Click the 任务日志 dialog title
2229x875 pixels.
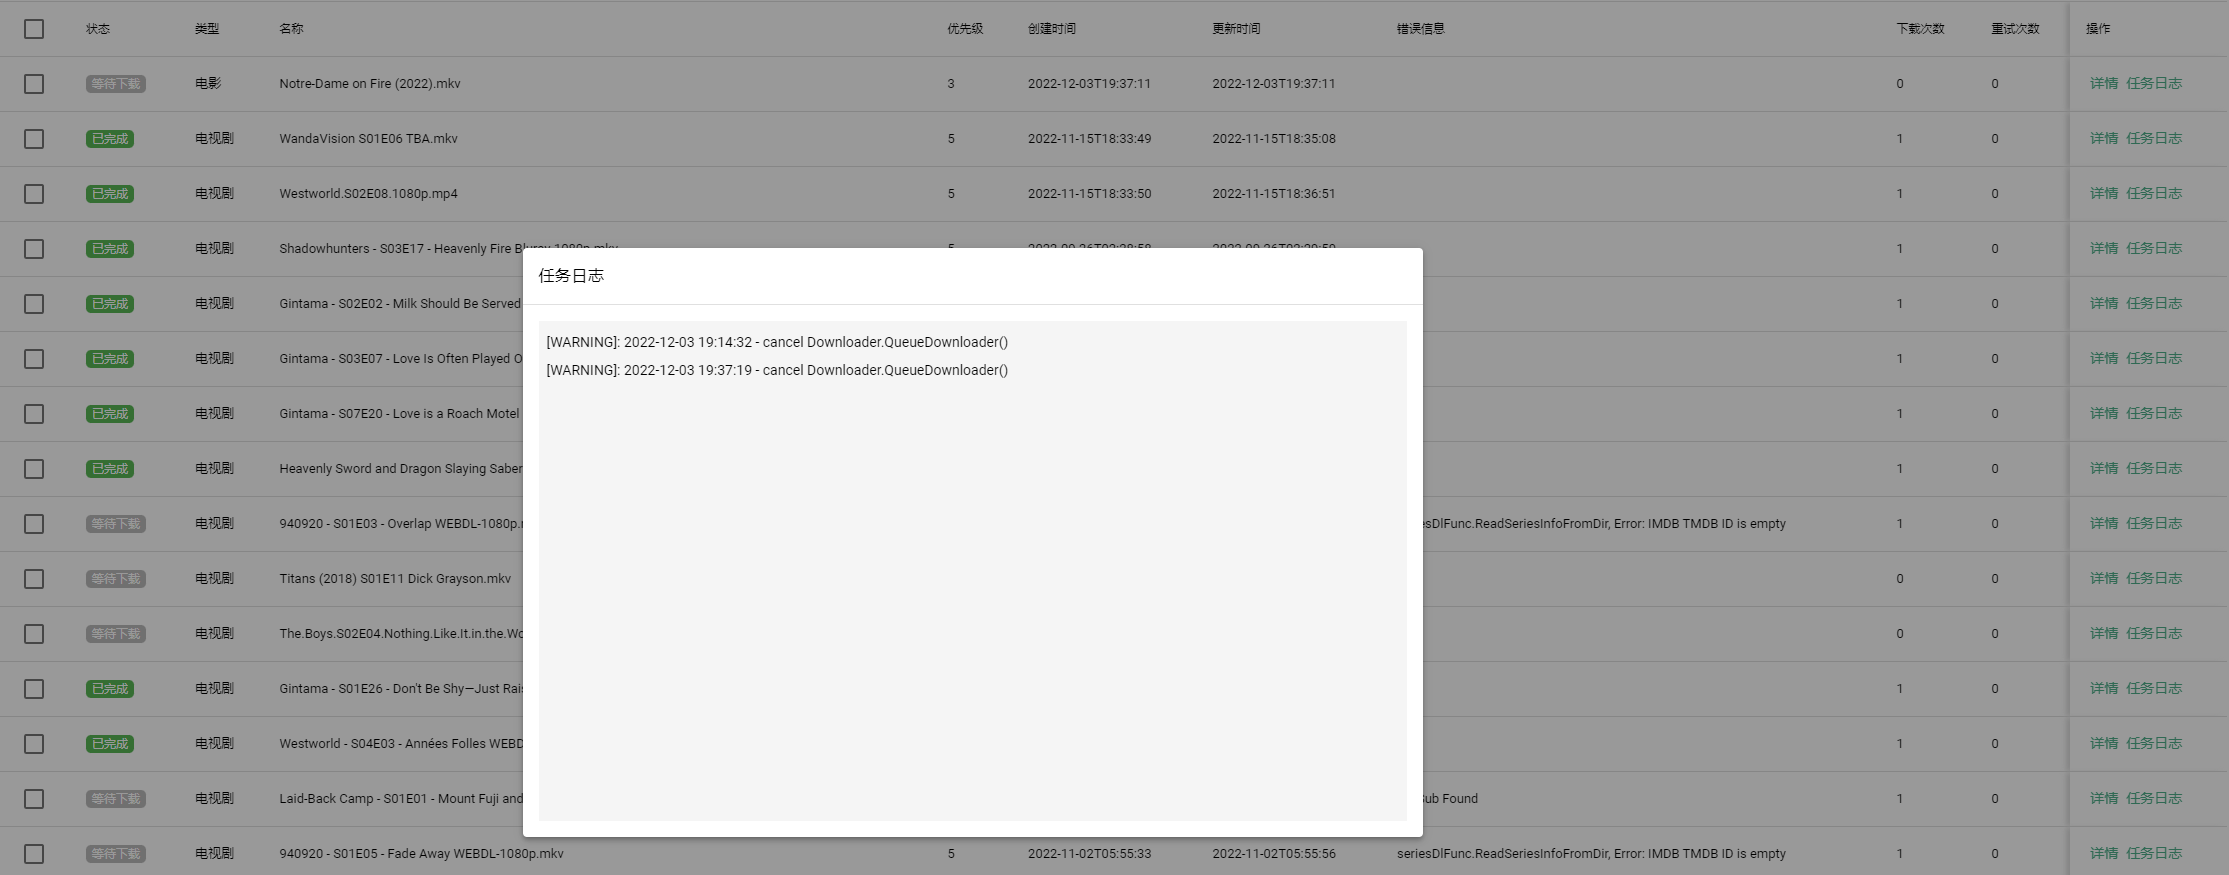click(571, 276)
